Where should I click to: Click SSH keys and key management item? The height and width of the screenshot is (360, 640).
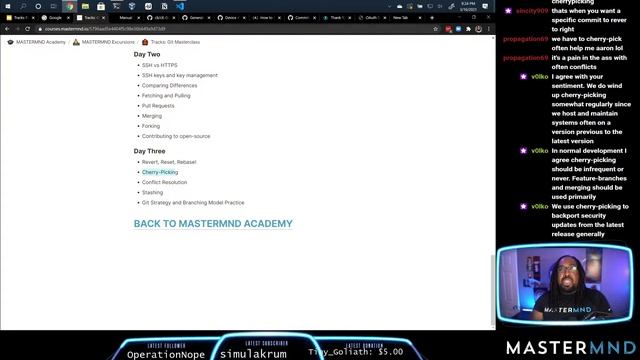[180, 76]
